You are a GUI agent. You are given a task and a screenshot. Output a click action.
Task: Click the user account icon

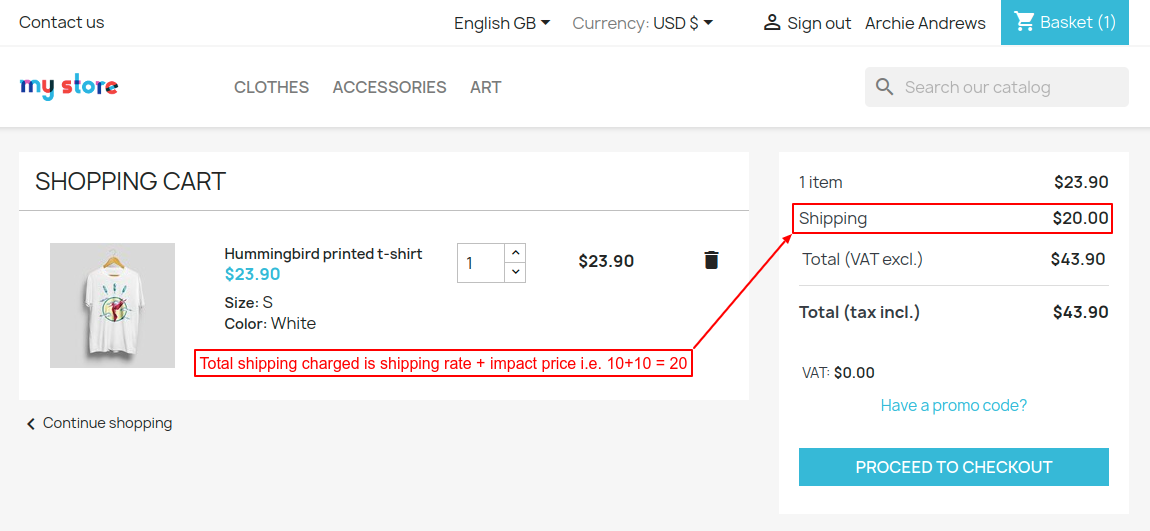[771, 22]
